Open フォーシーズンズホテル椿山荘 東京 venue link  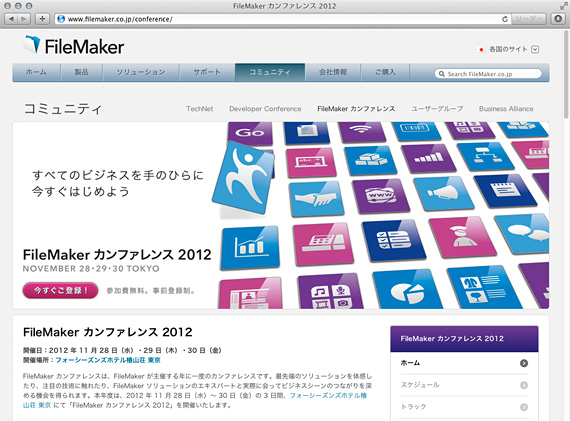point(108,360)
